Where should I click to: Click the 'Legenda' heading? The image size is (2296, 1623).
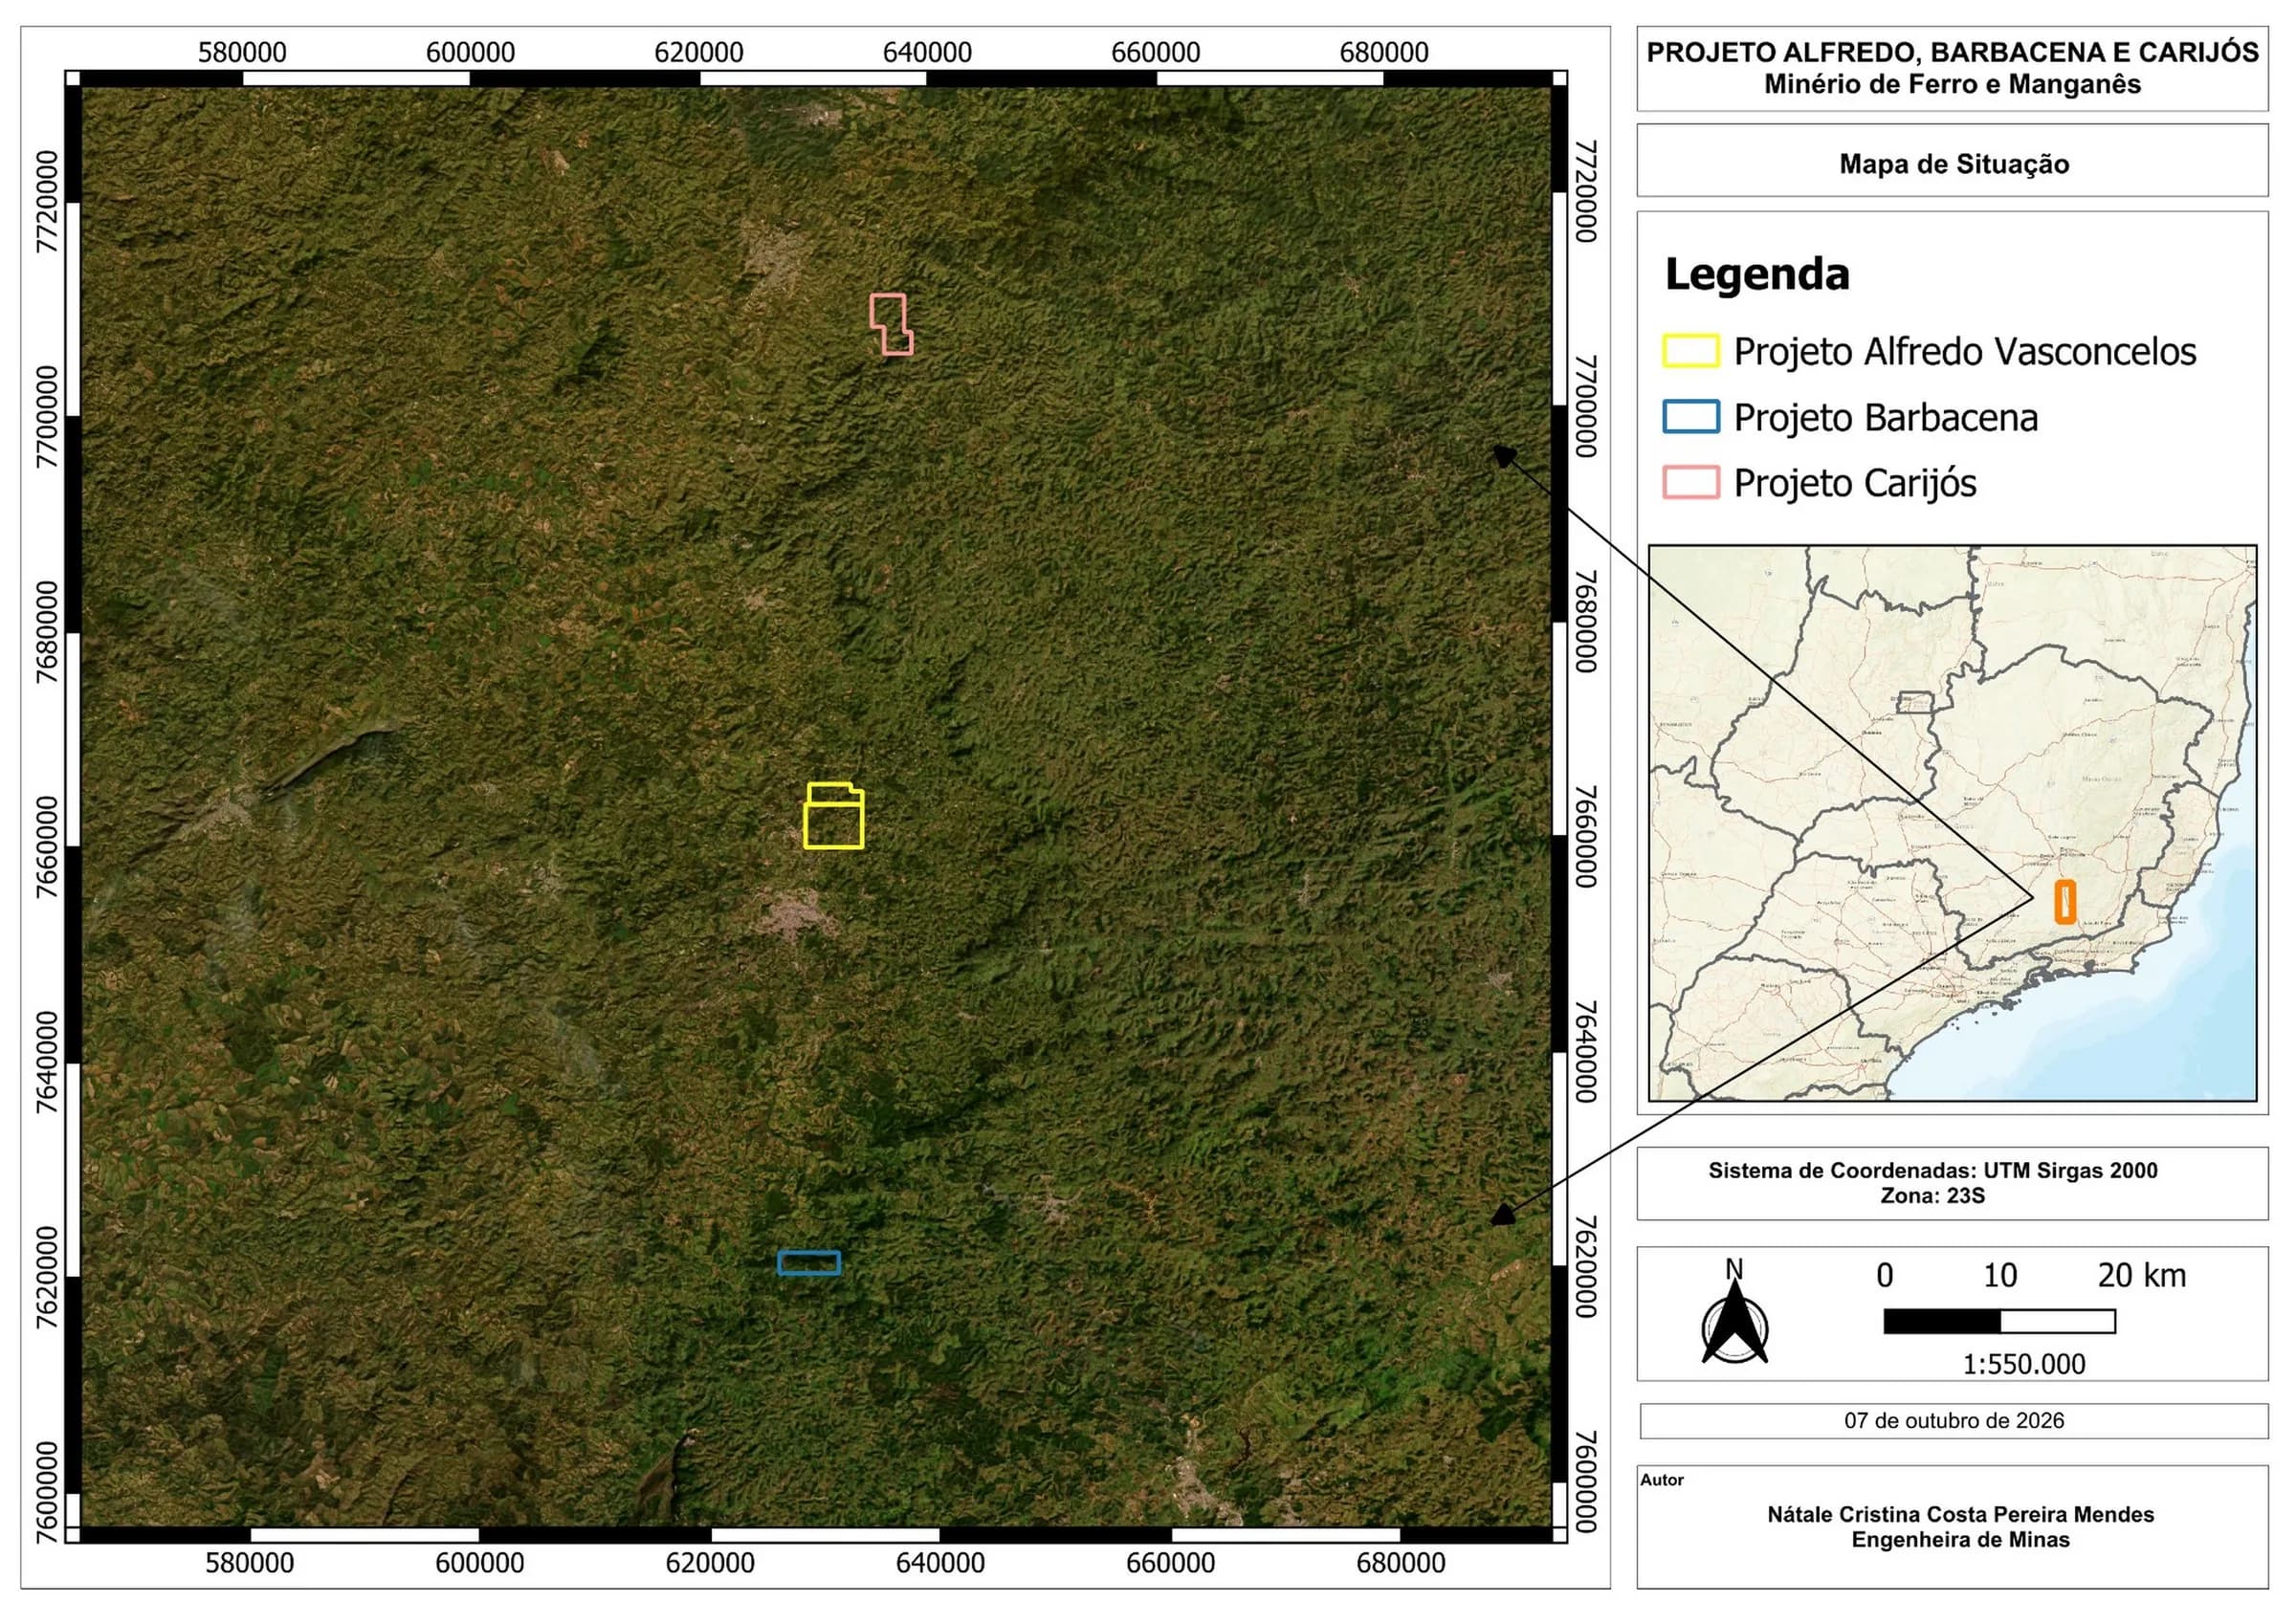pyautogui.click(x=1757, y=274)
